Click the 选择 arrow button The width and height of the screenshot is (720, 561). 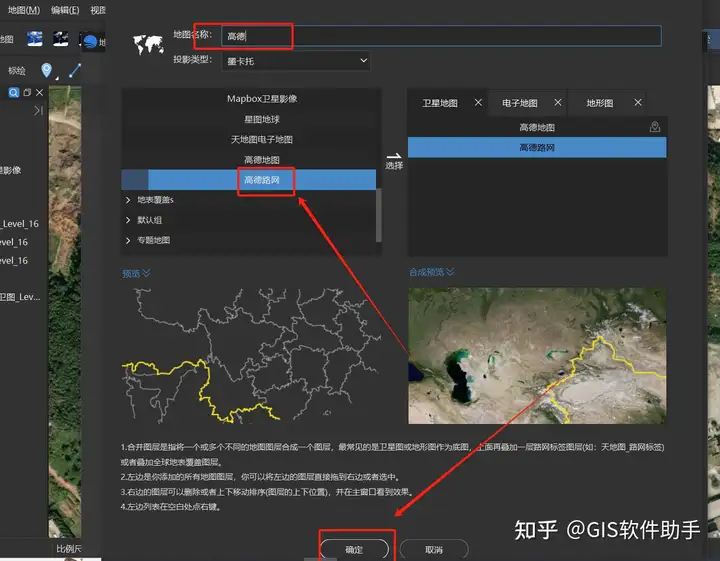(394, 161)
